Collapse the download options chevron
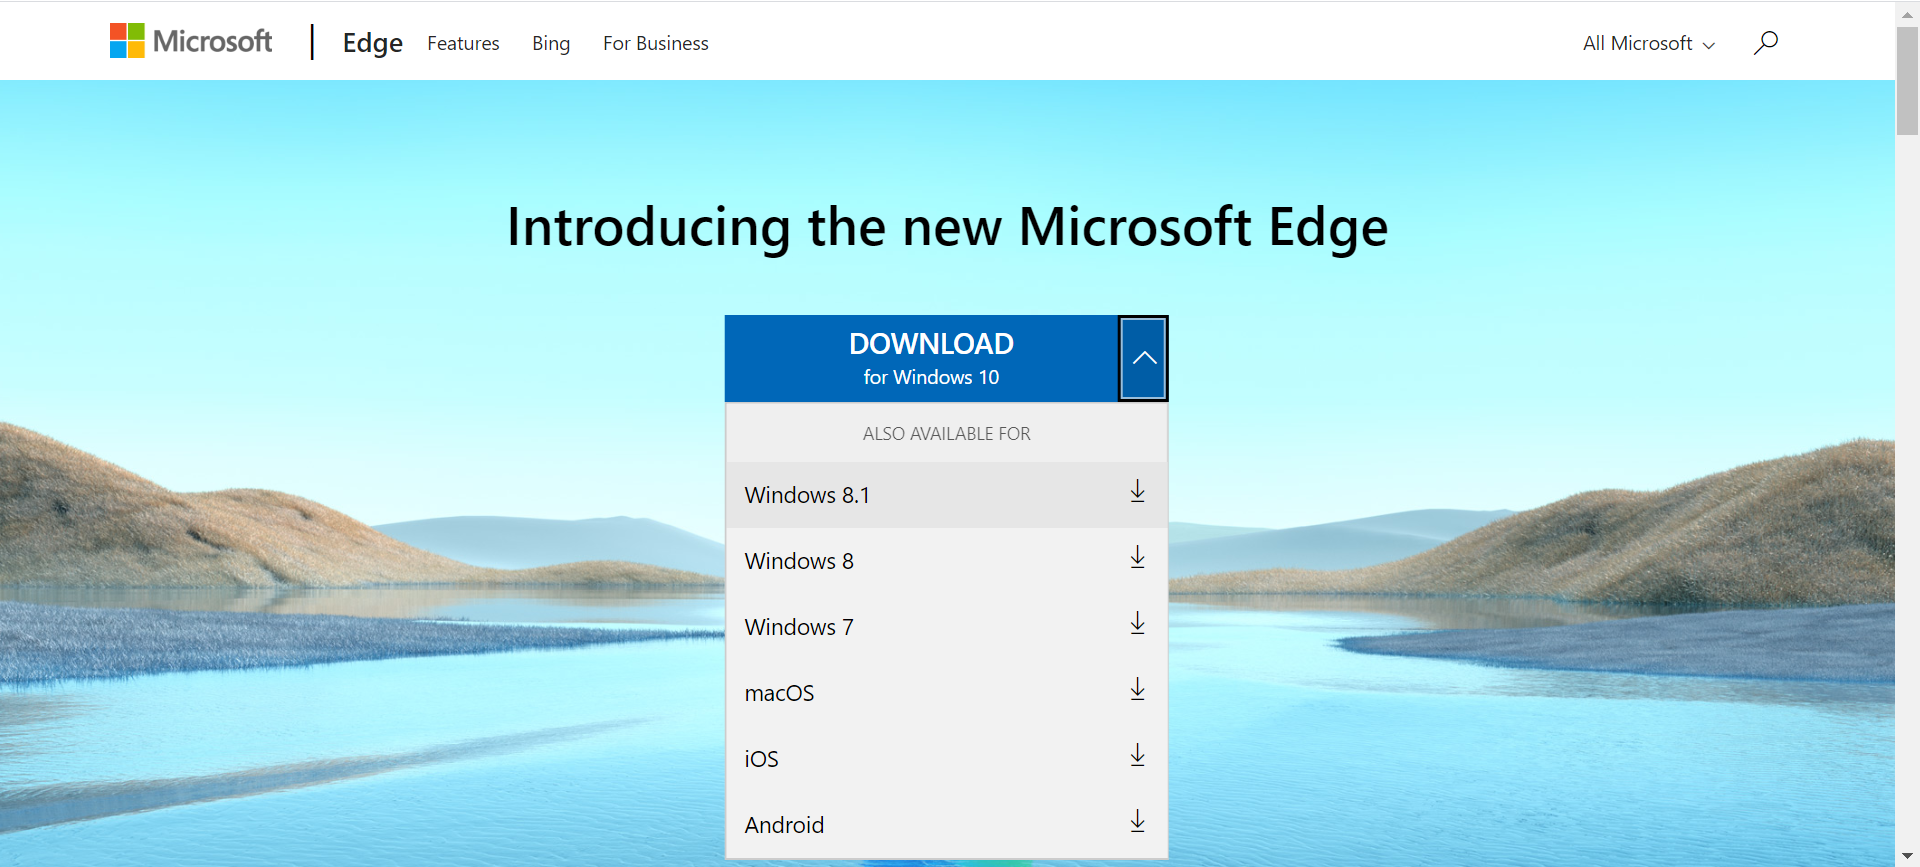The width and height of the screenshot is (1920, 867). click(1143, 359)
